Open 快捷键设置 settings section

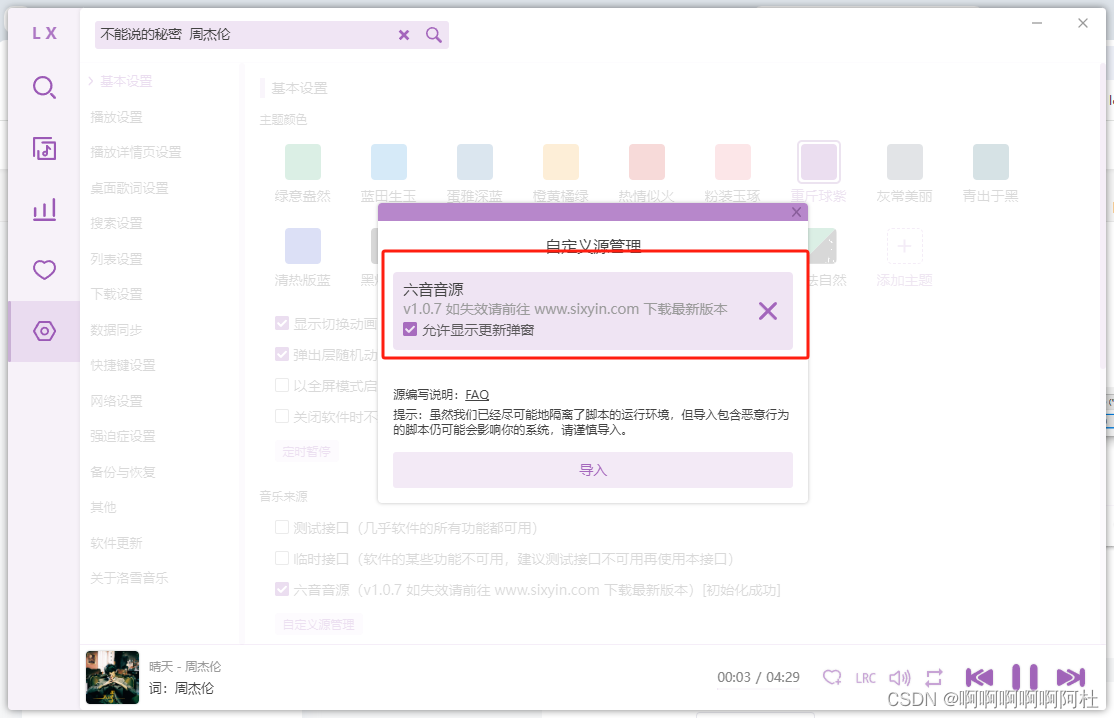[x=123, y=365]
